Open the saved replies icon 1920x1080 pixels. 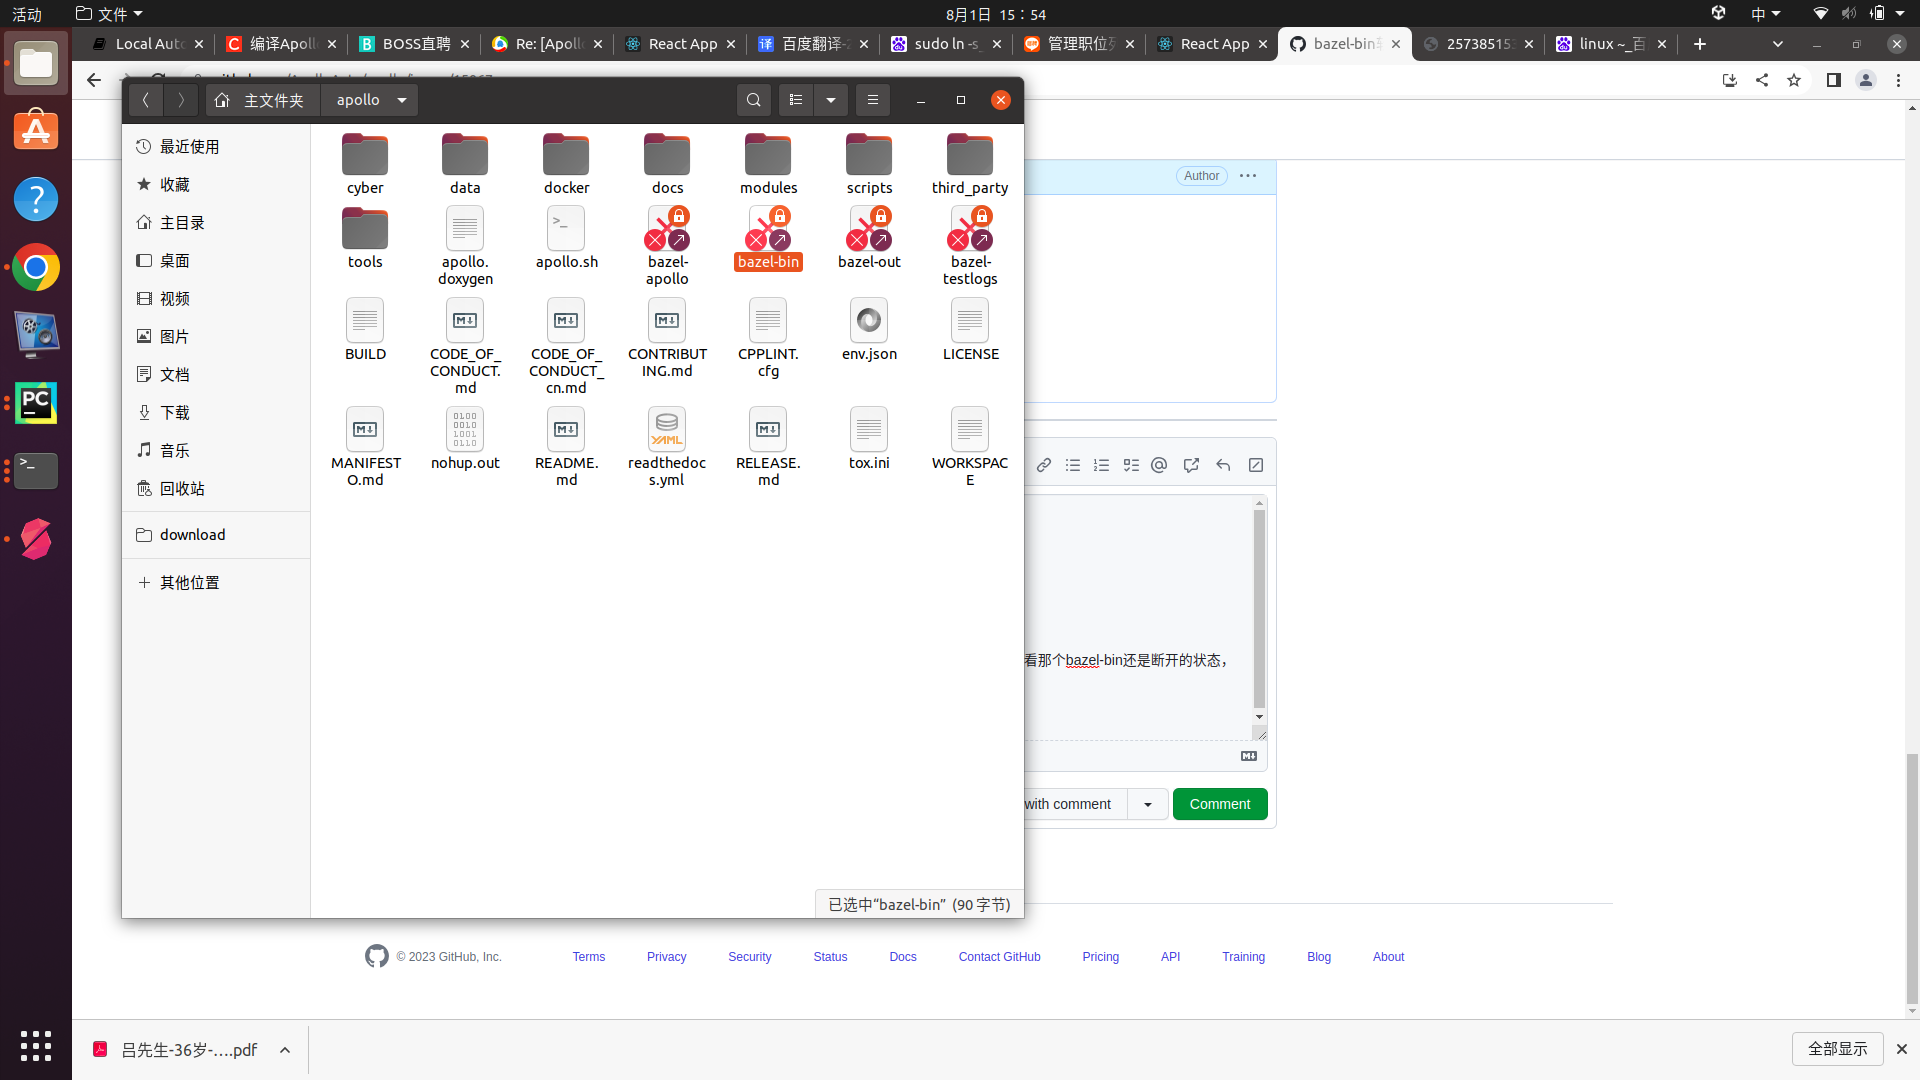1223,465
